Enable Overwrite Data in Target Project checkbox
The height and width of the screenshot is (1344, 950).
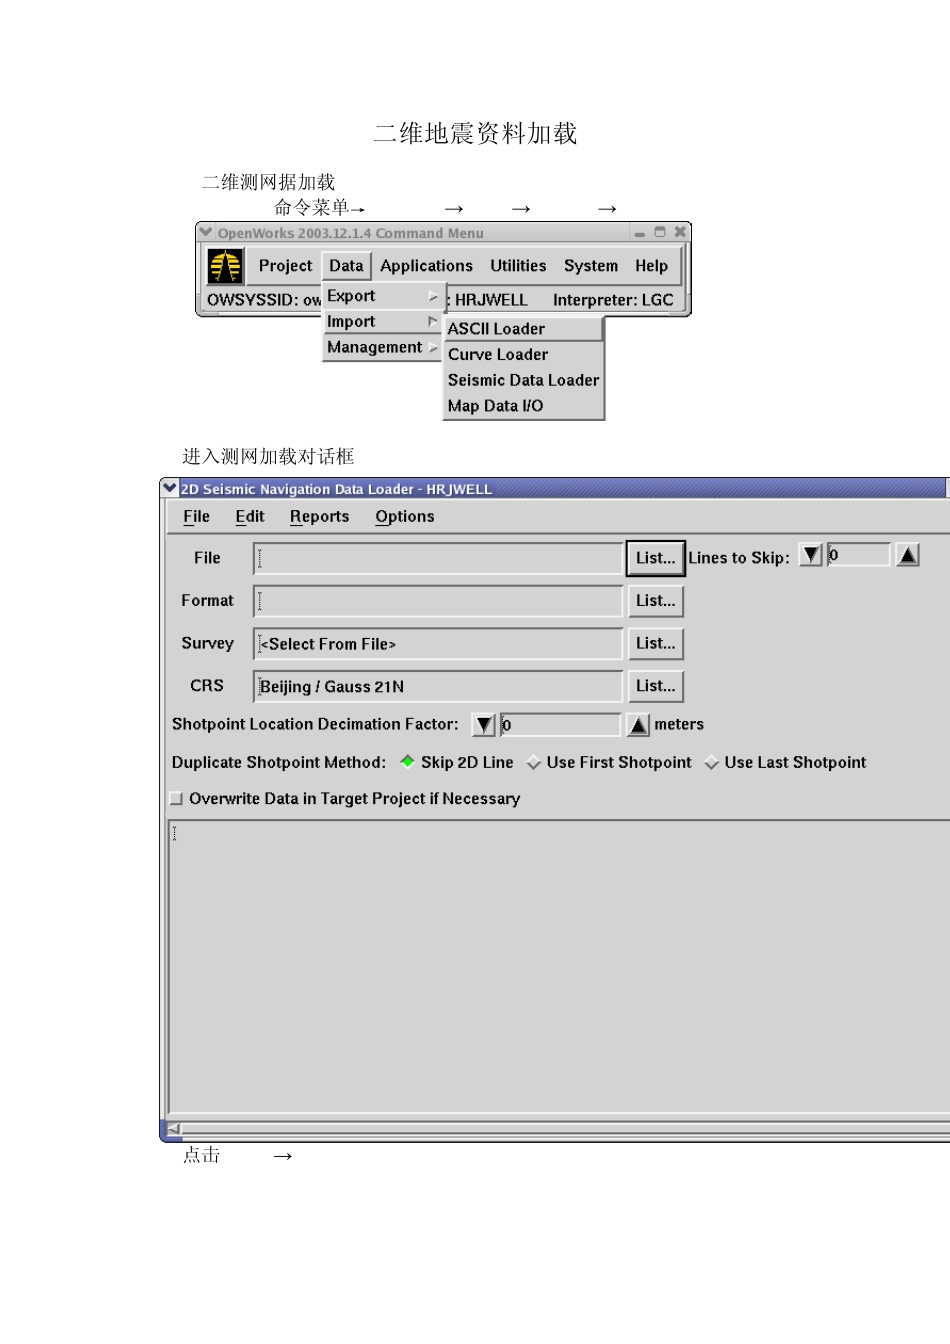pyautogui.click(x=177, y=799)
